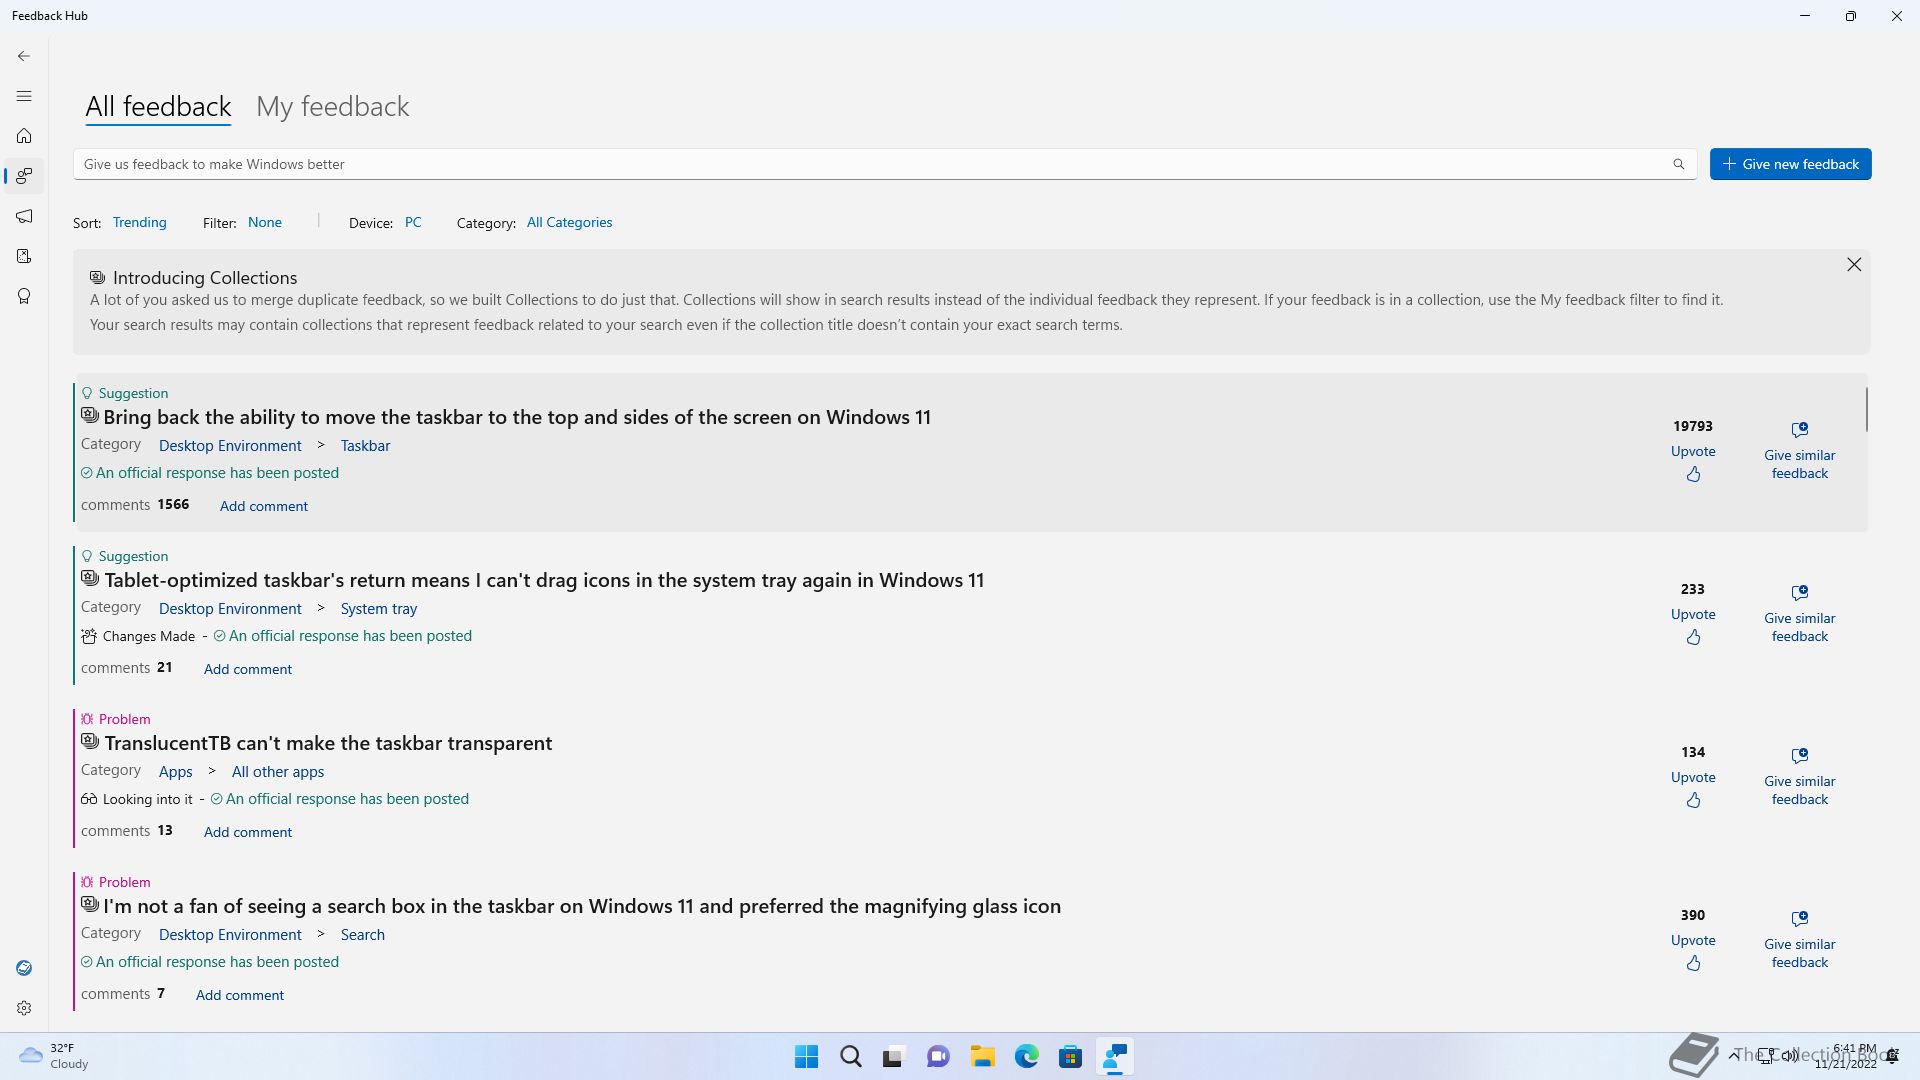This screenshot has width=1920, height=1080.
Task: Open System tray category link
Action: 379,608
